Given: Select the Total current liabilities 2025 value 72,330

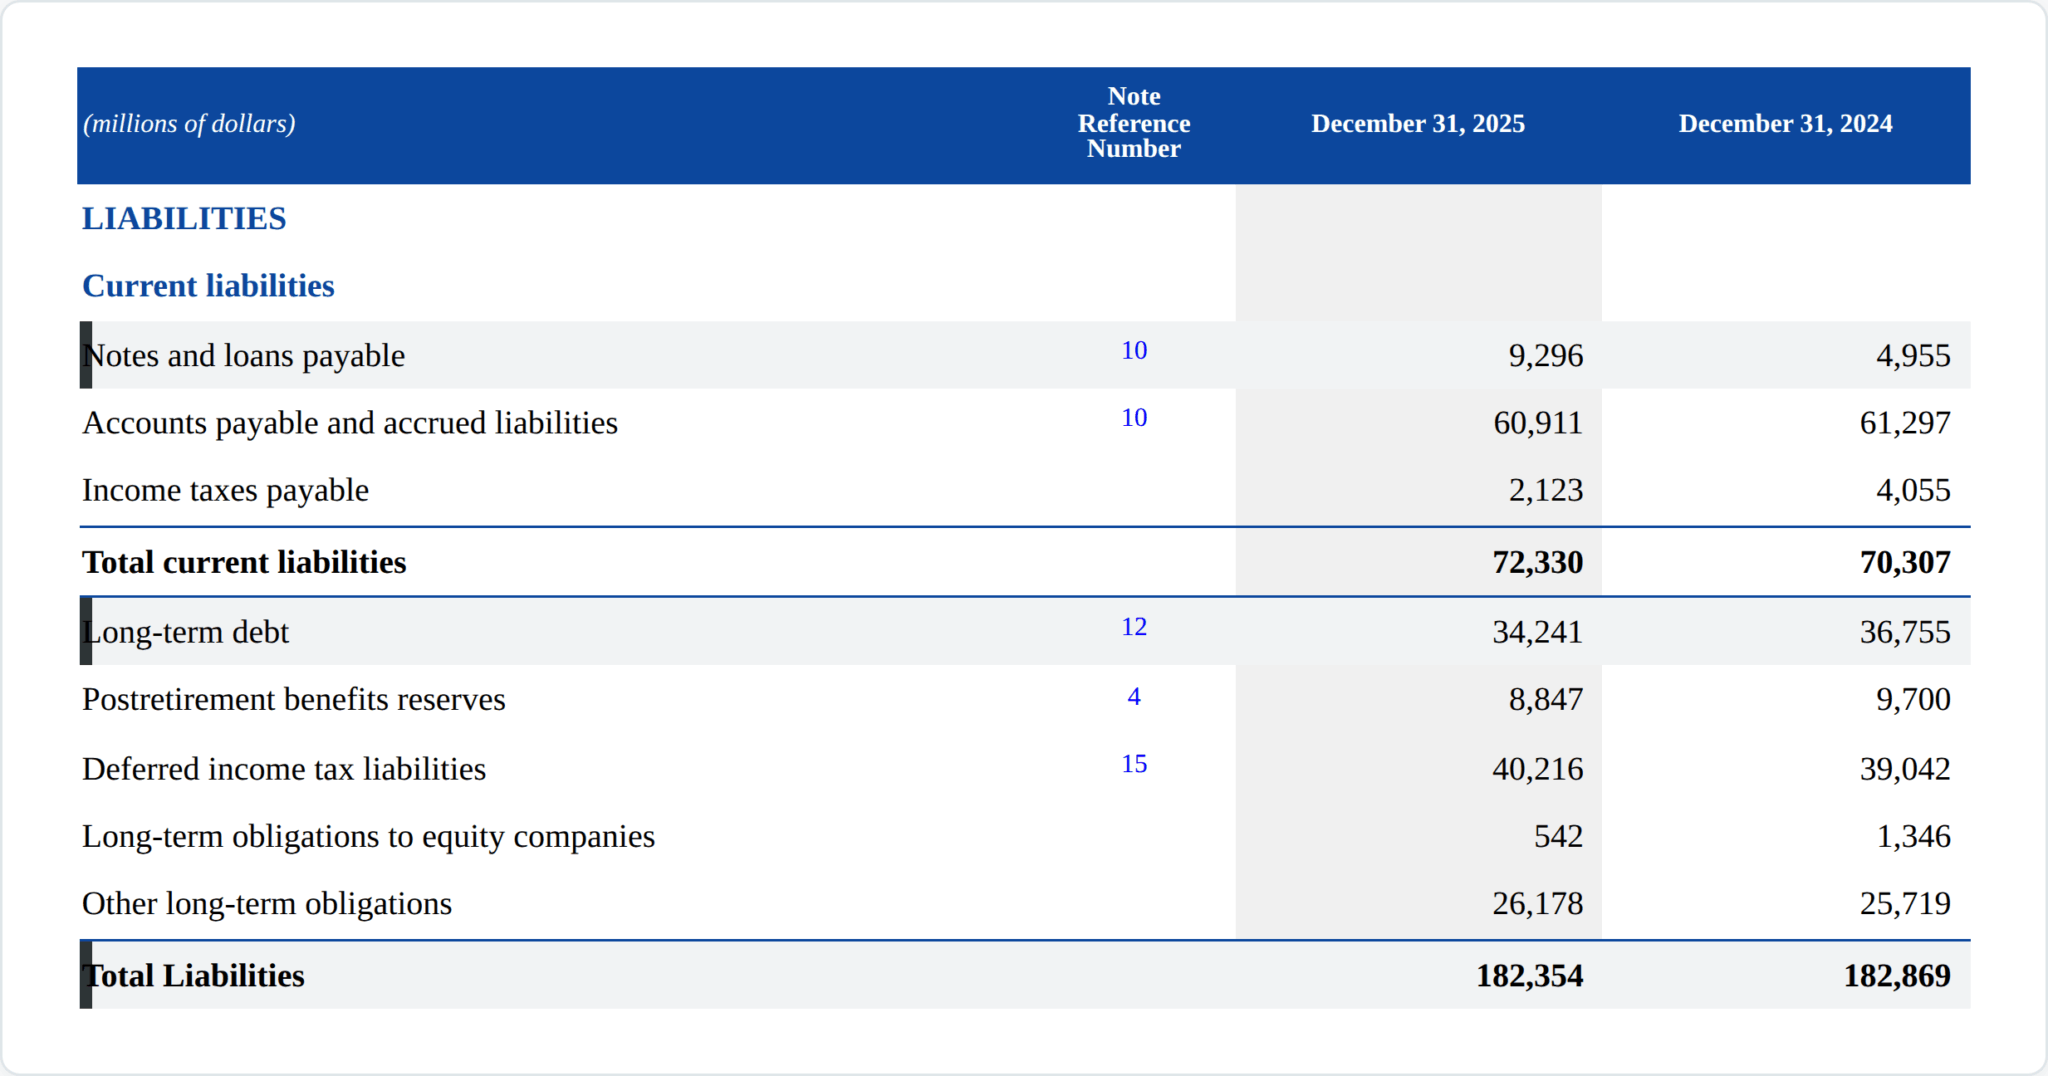Looking at the screenshot, I should tap(1537, 562).
